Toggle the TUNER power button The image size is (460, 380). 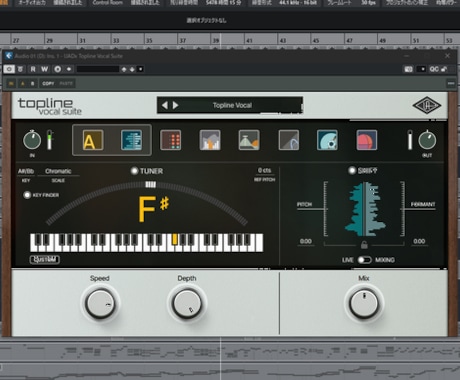[x=134, y=171]
